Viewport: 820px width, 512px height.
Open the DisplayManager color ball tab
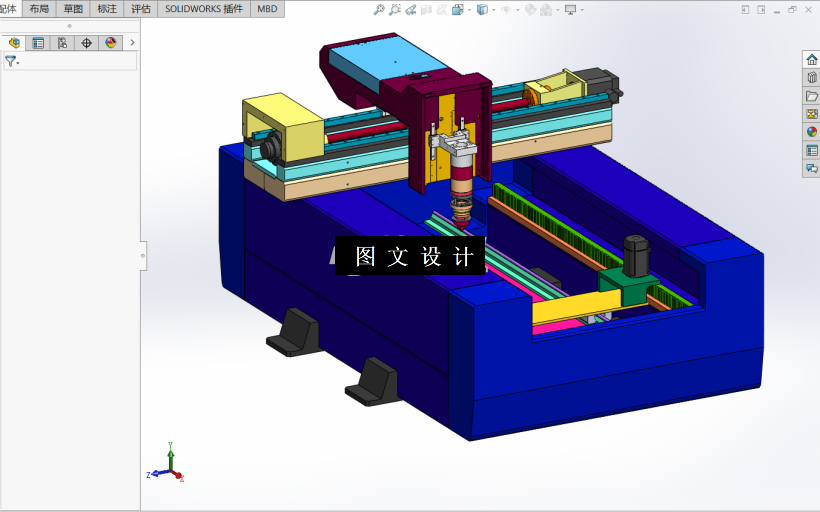pyautogui.click(x=110, y=43)
